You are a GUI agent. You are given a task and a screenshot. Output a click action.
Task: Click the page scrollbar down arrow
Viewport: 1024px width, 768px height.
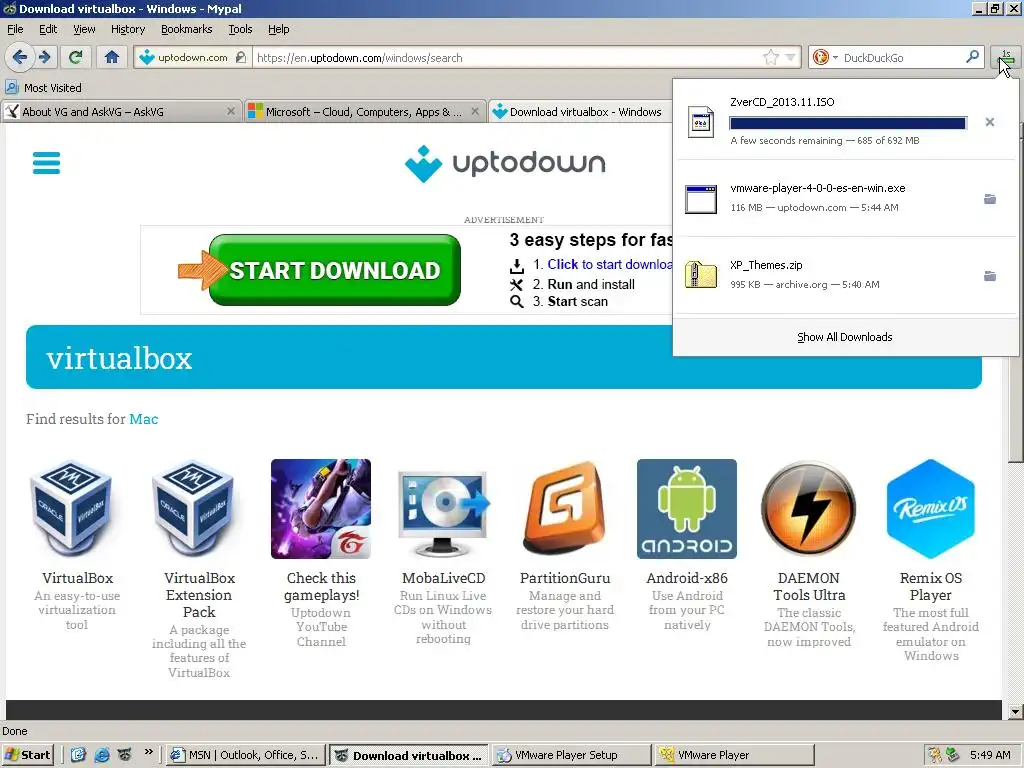point(1016,711)
